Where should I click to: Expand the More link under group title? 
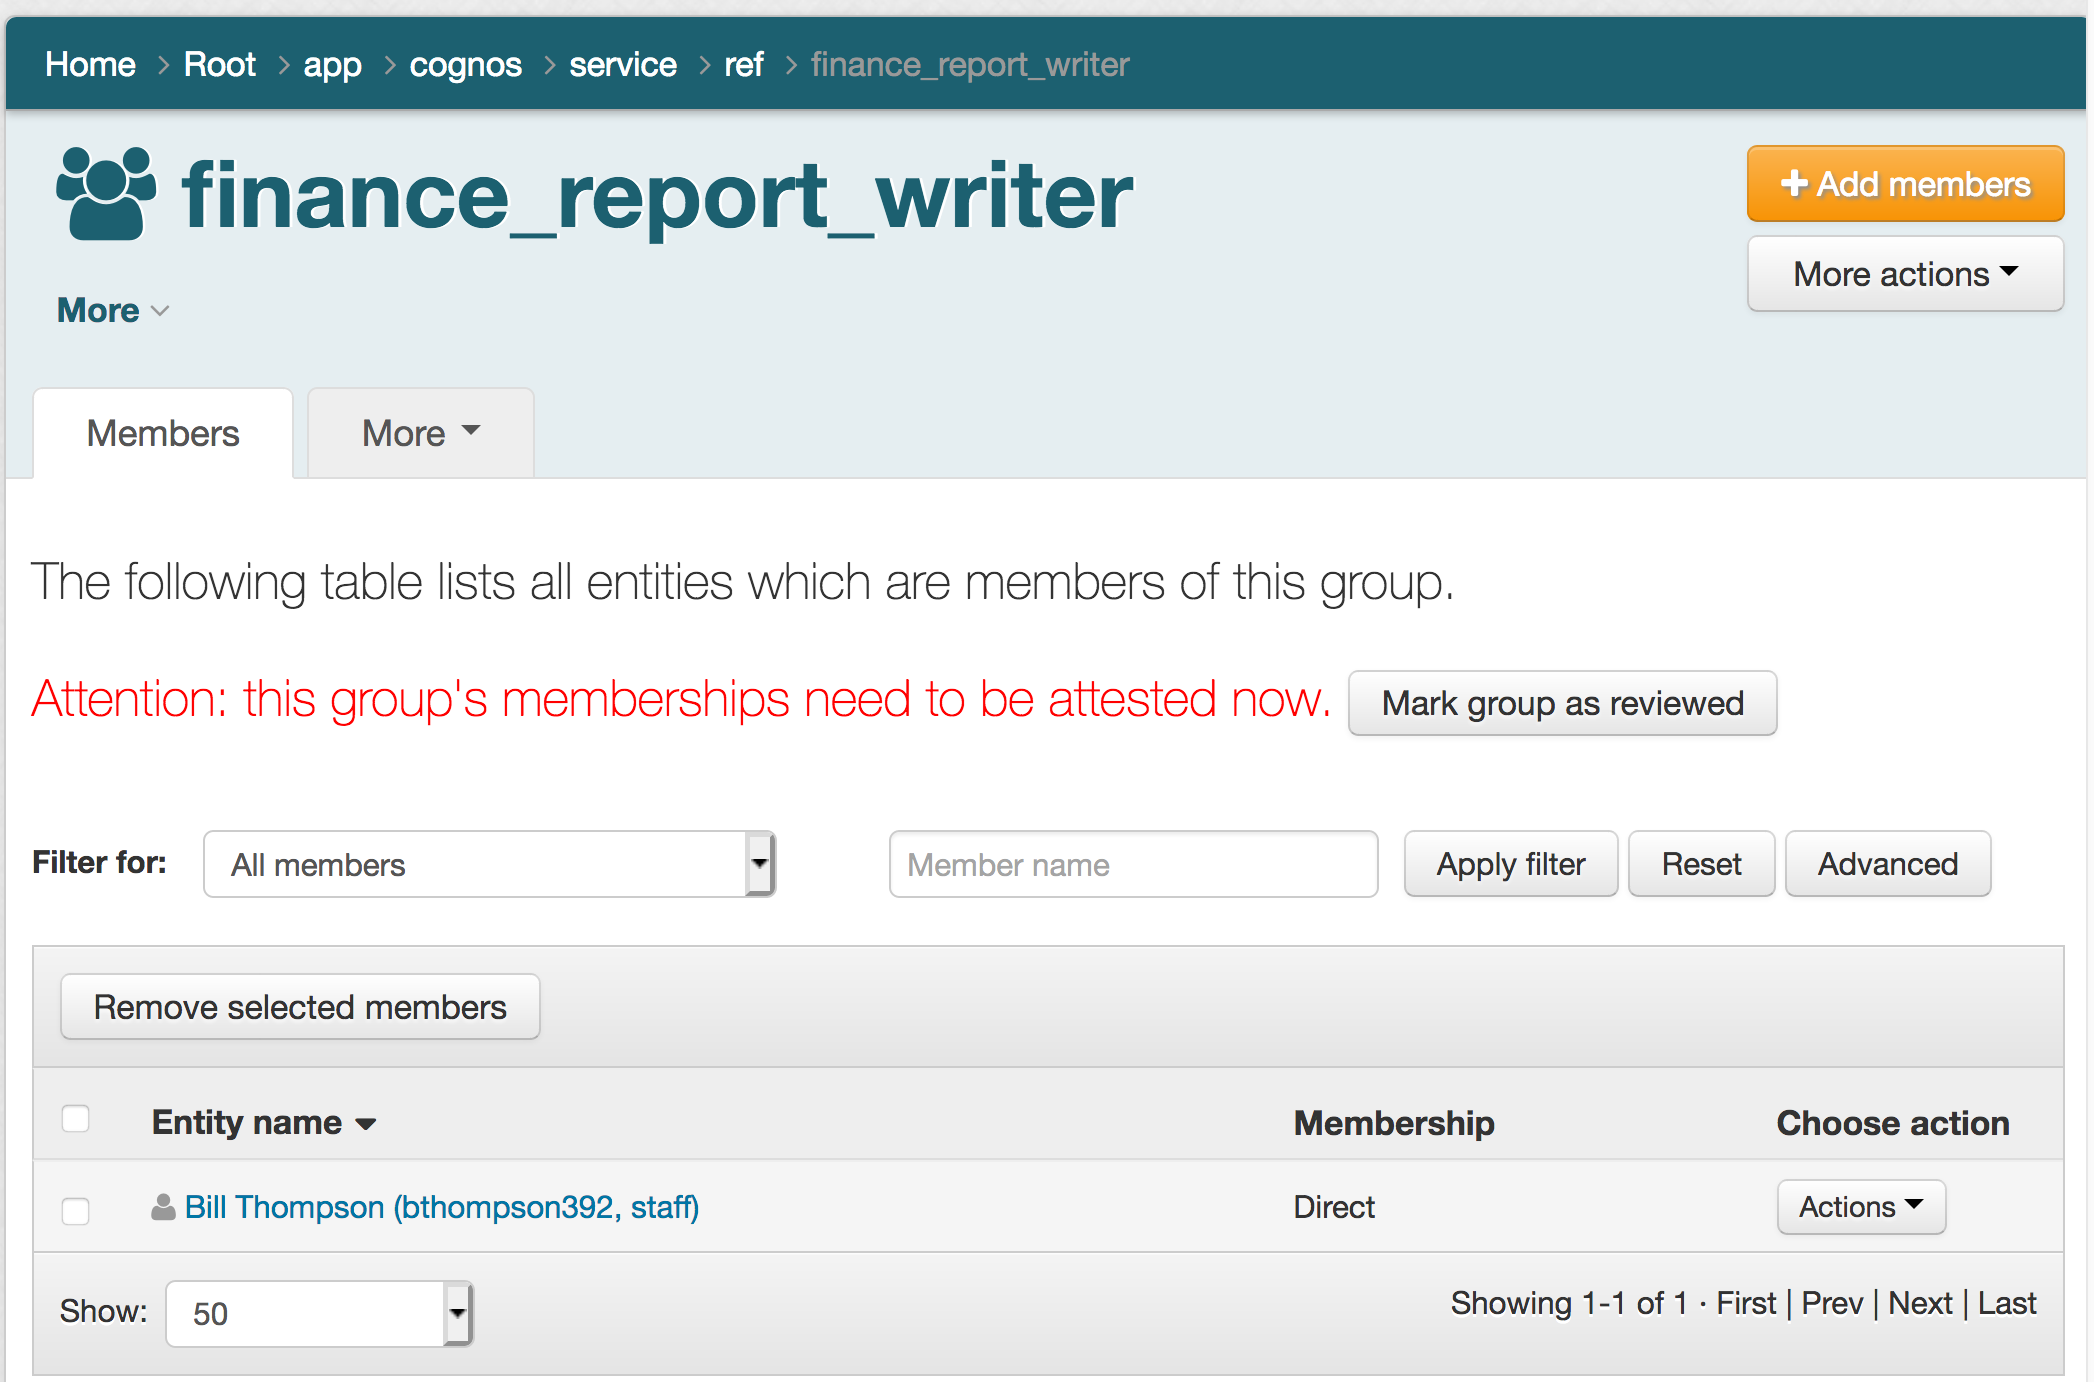pyautogui.click(x=112, y=310)
